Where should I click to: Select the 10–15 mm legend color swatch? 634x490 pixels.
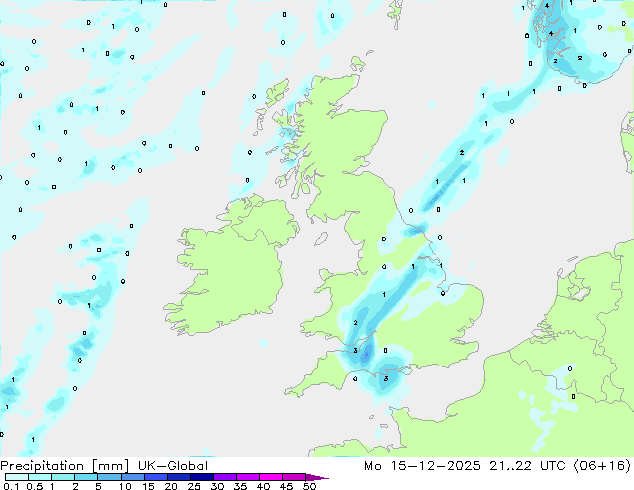click(132, 477)
